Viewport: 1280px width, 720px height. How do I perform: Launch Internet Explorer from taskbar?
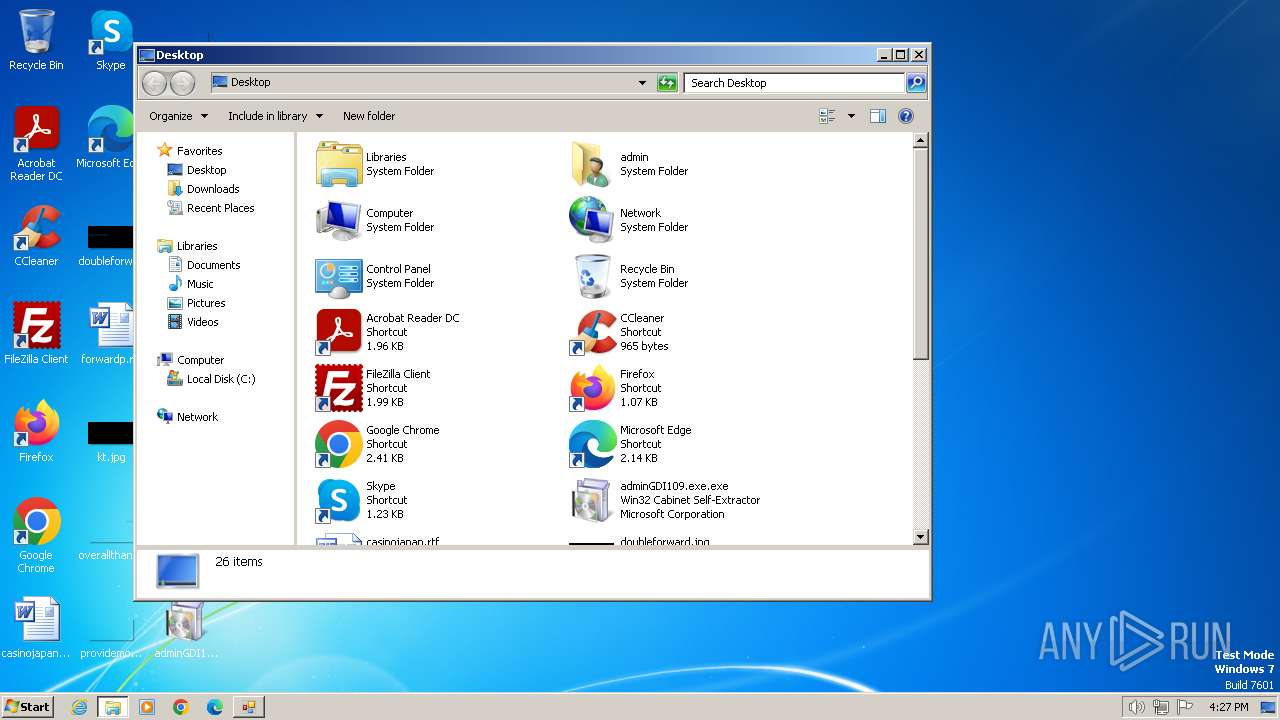(x=79, y=707)
